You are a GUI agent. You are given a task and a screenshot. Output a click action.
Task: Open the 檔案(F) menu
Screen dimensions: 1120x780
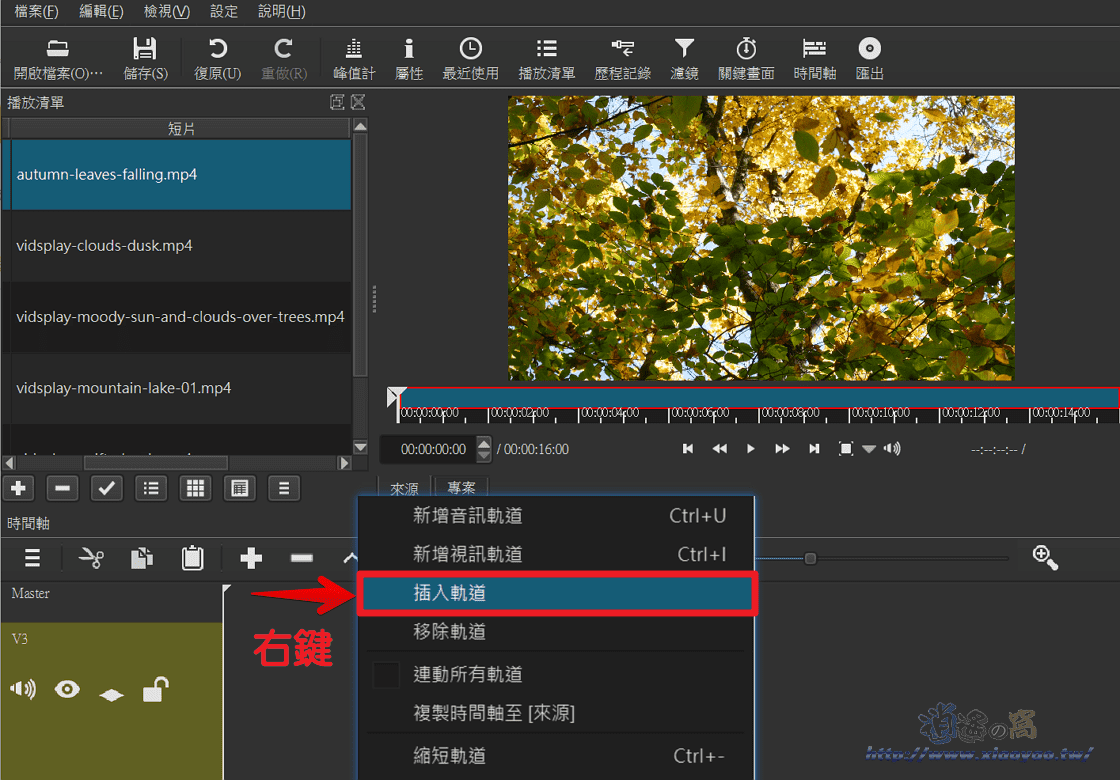[37, 11]
